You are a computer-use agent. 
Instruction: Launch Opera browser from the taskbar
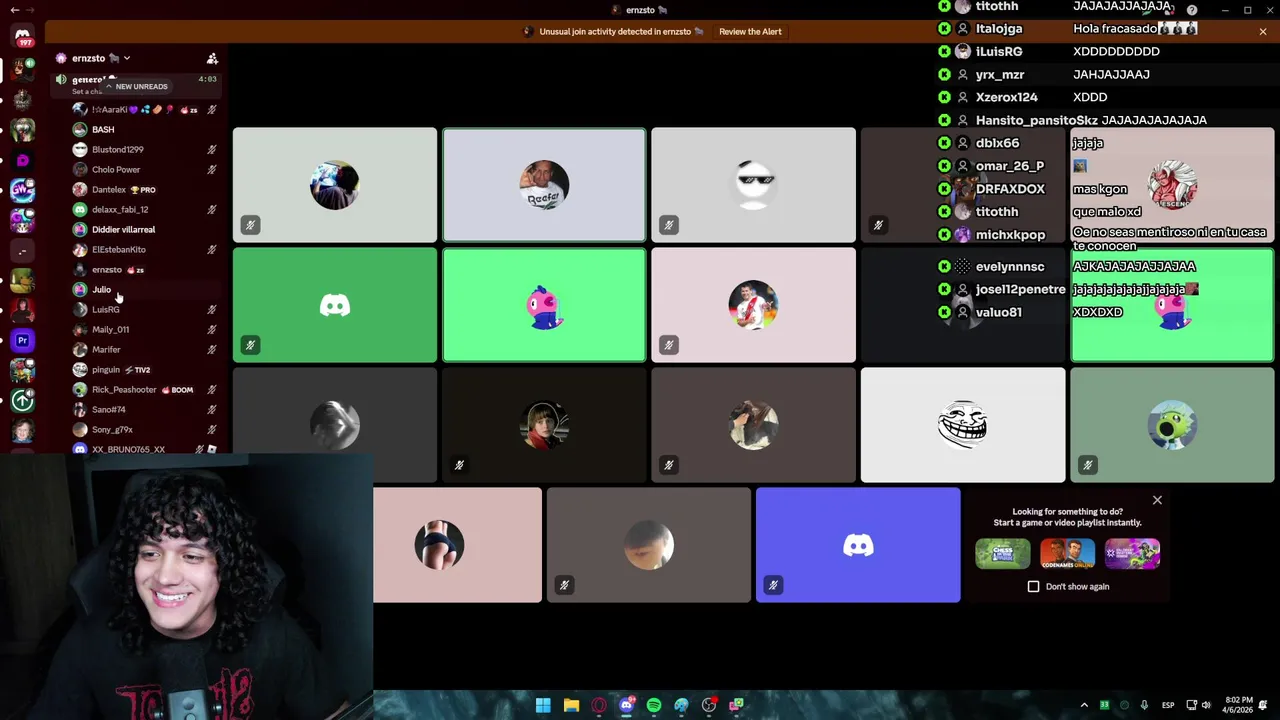(599, 705)
